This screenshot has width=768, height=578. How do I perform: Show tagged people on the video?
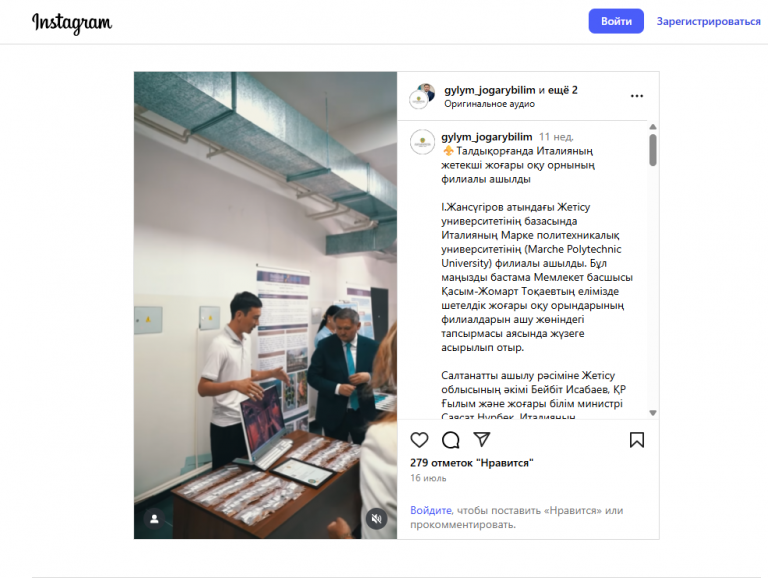154,519
